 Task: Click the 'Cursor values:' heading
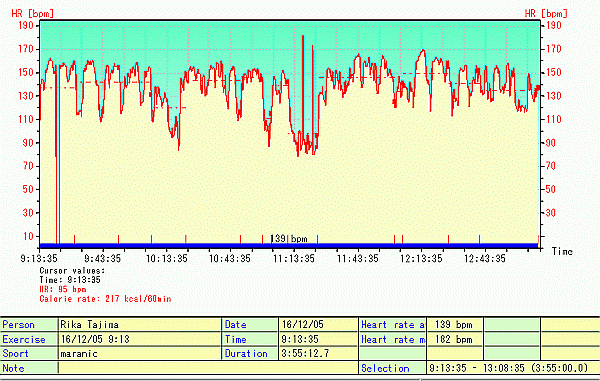(x=72, y=270)
